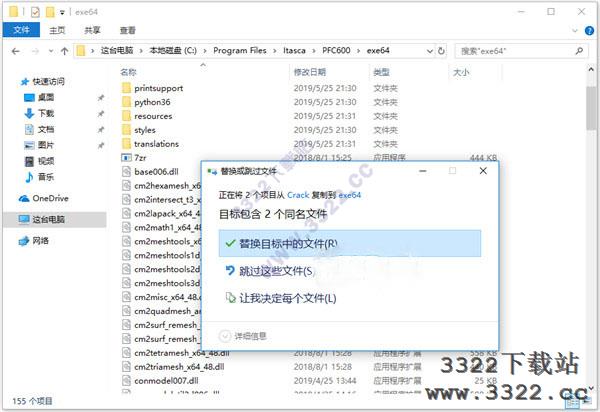
Task: Open the Explorer help icon
Action: click(x=590, y=31)
